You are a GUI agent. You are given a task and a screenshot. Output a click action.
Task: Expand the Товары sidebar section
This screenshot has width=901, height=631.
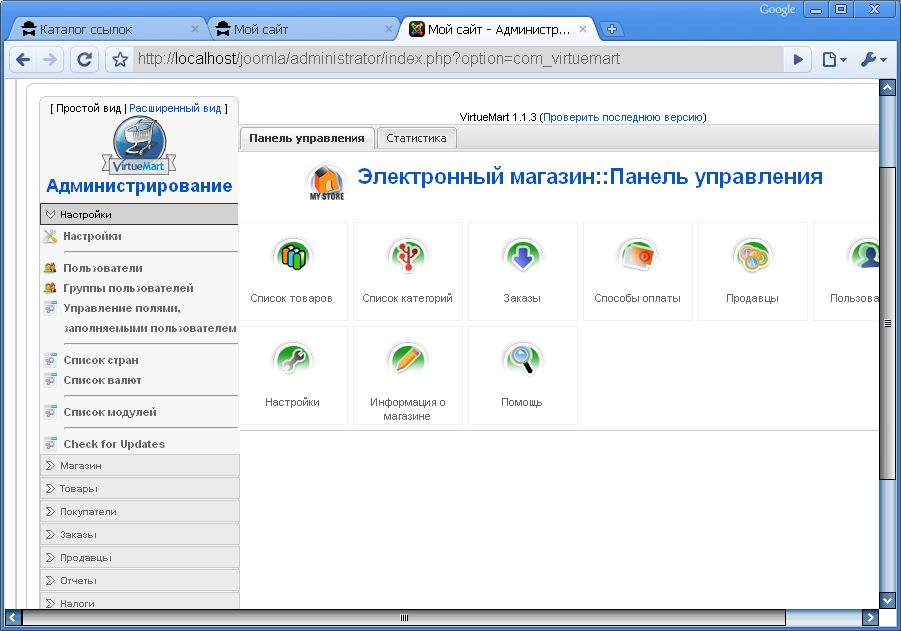140,488
